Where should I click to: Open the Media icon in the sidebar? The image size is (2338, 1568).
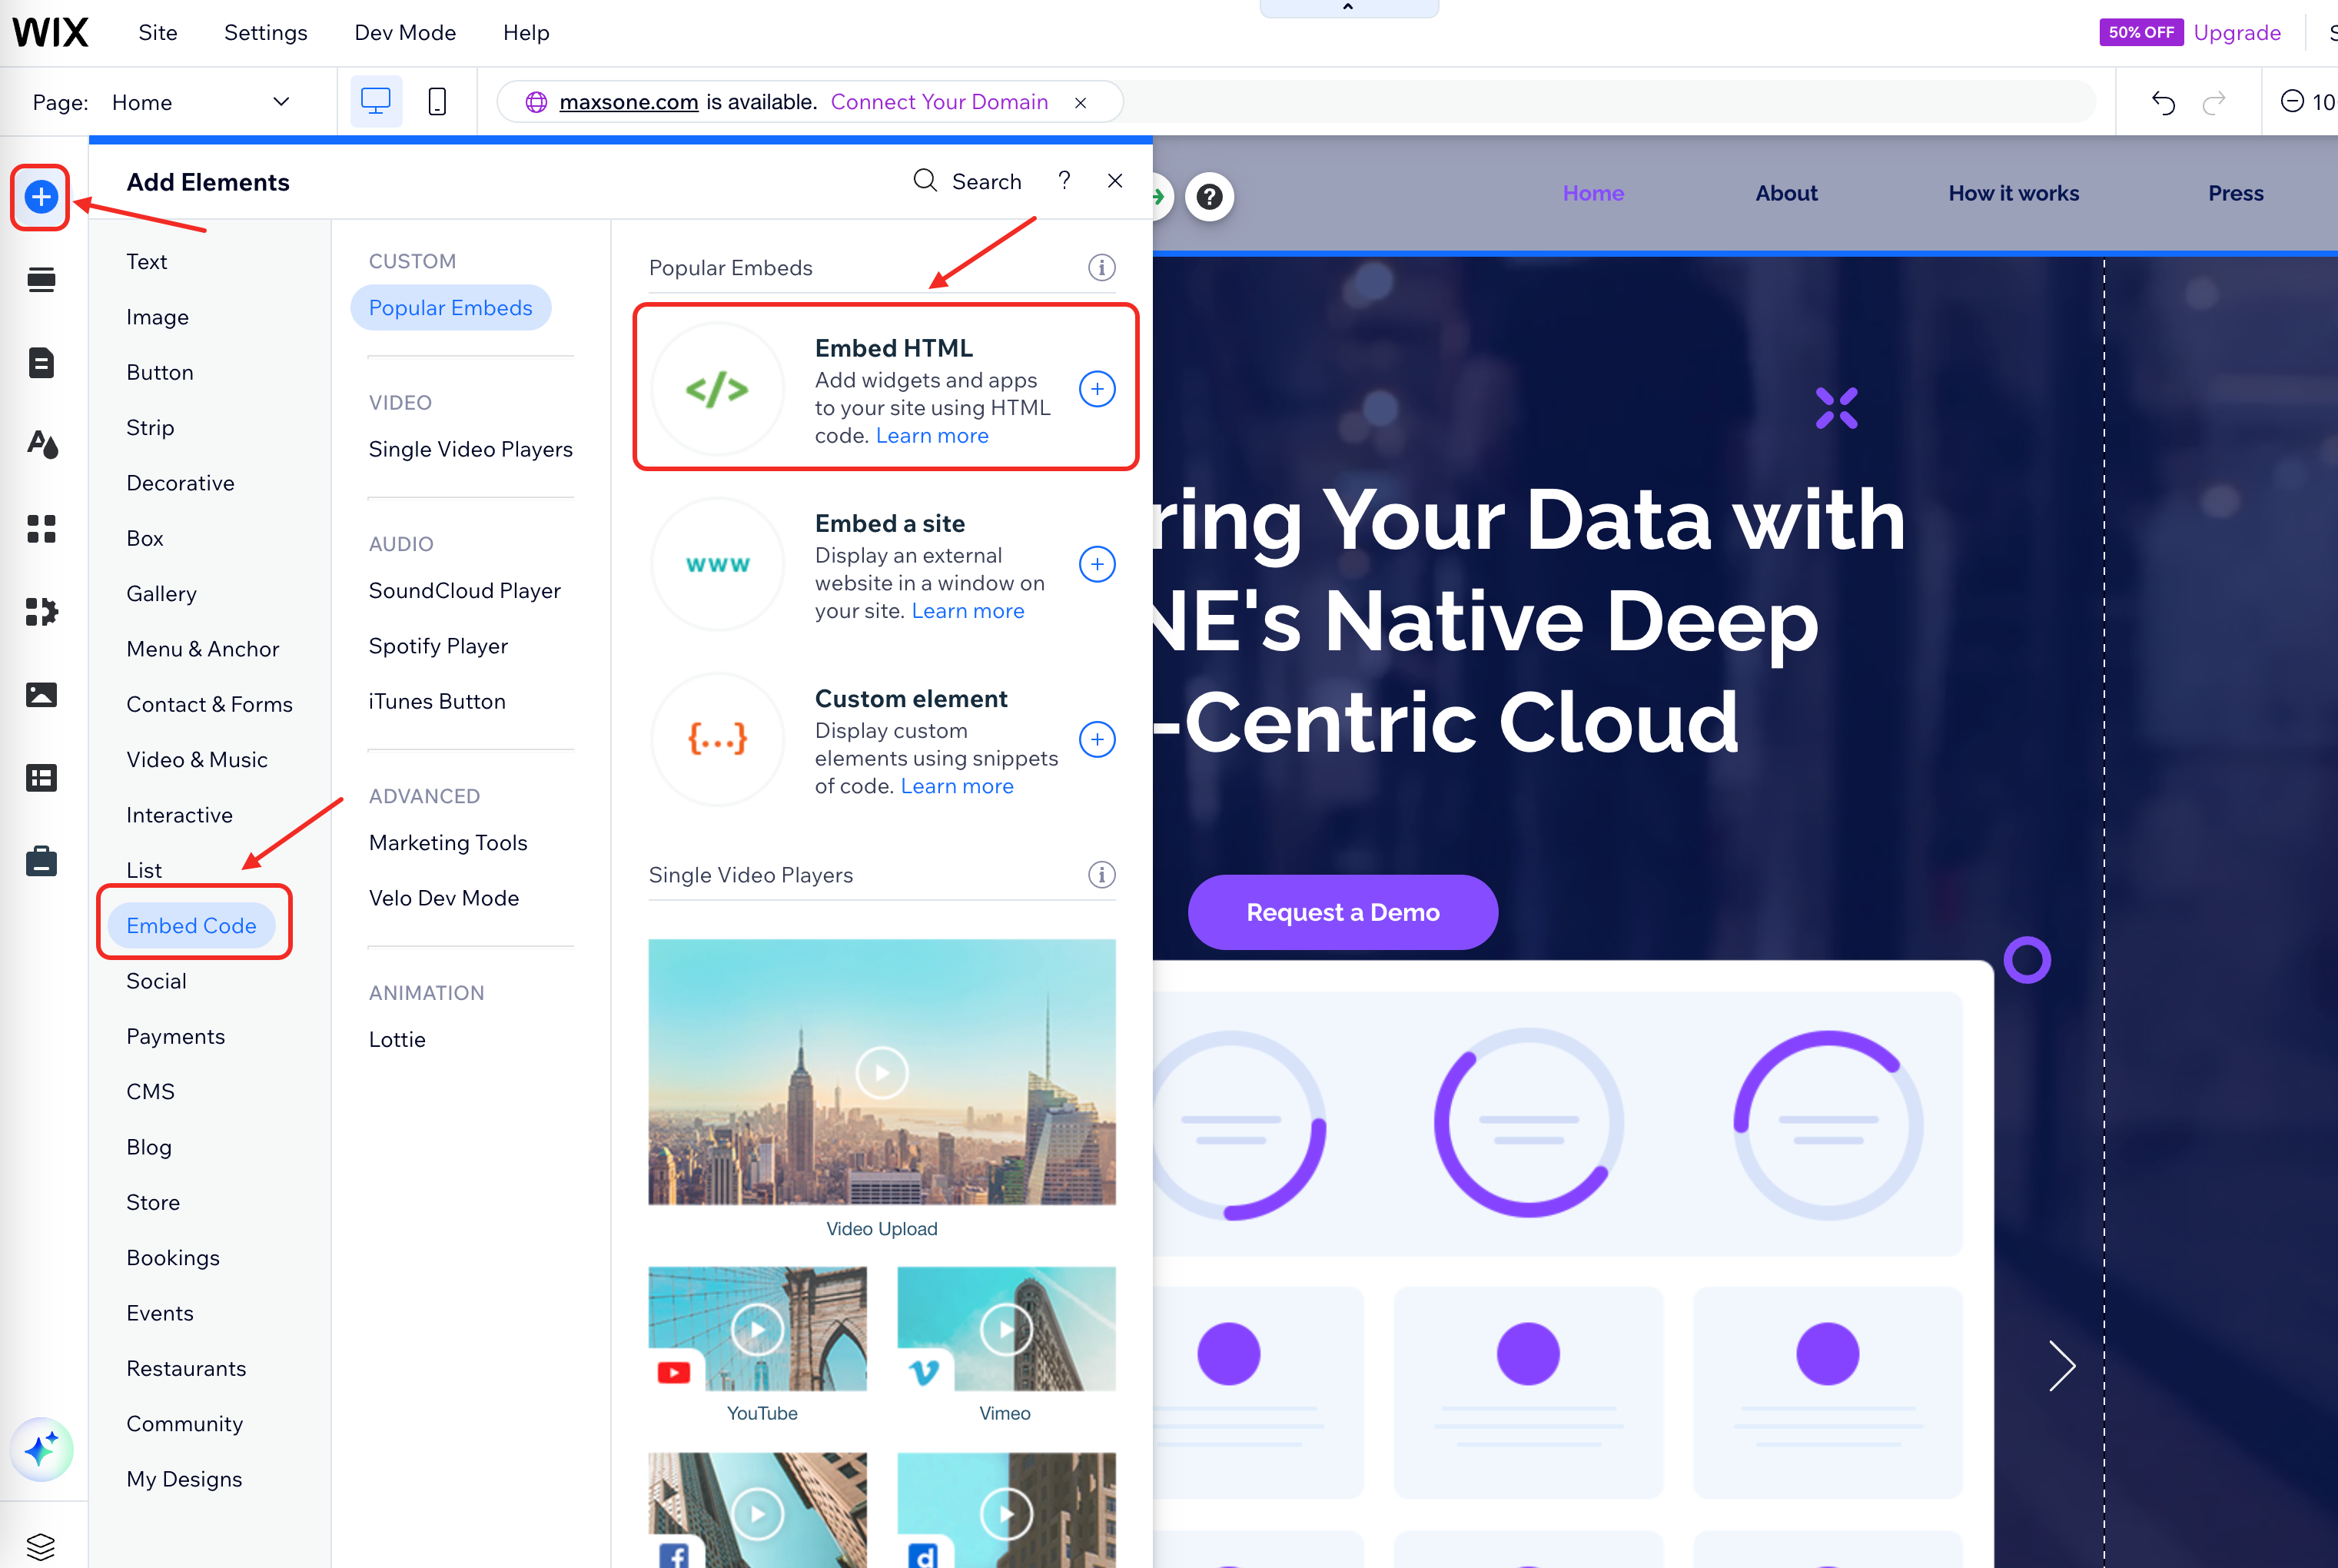[41, 694]
